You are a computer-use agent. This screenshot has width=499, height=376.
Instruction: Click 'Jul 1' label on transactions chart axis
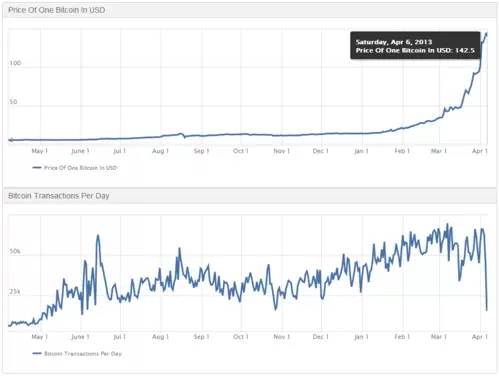pos(120,337)
